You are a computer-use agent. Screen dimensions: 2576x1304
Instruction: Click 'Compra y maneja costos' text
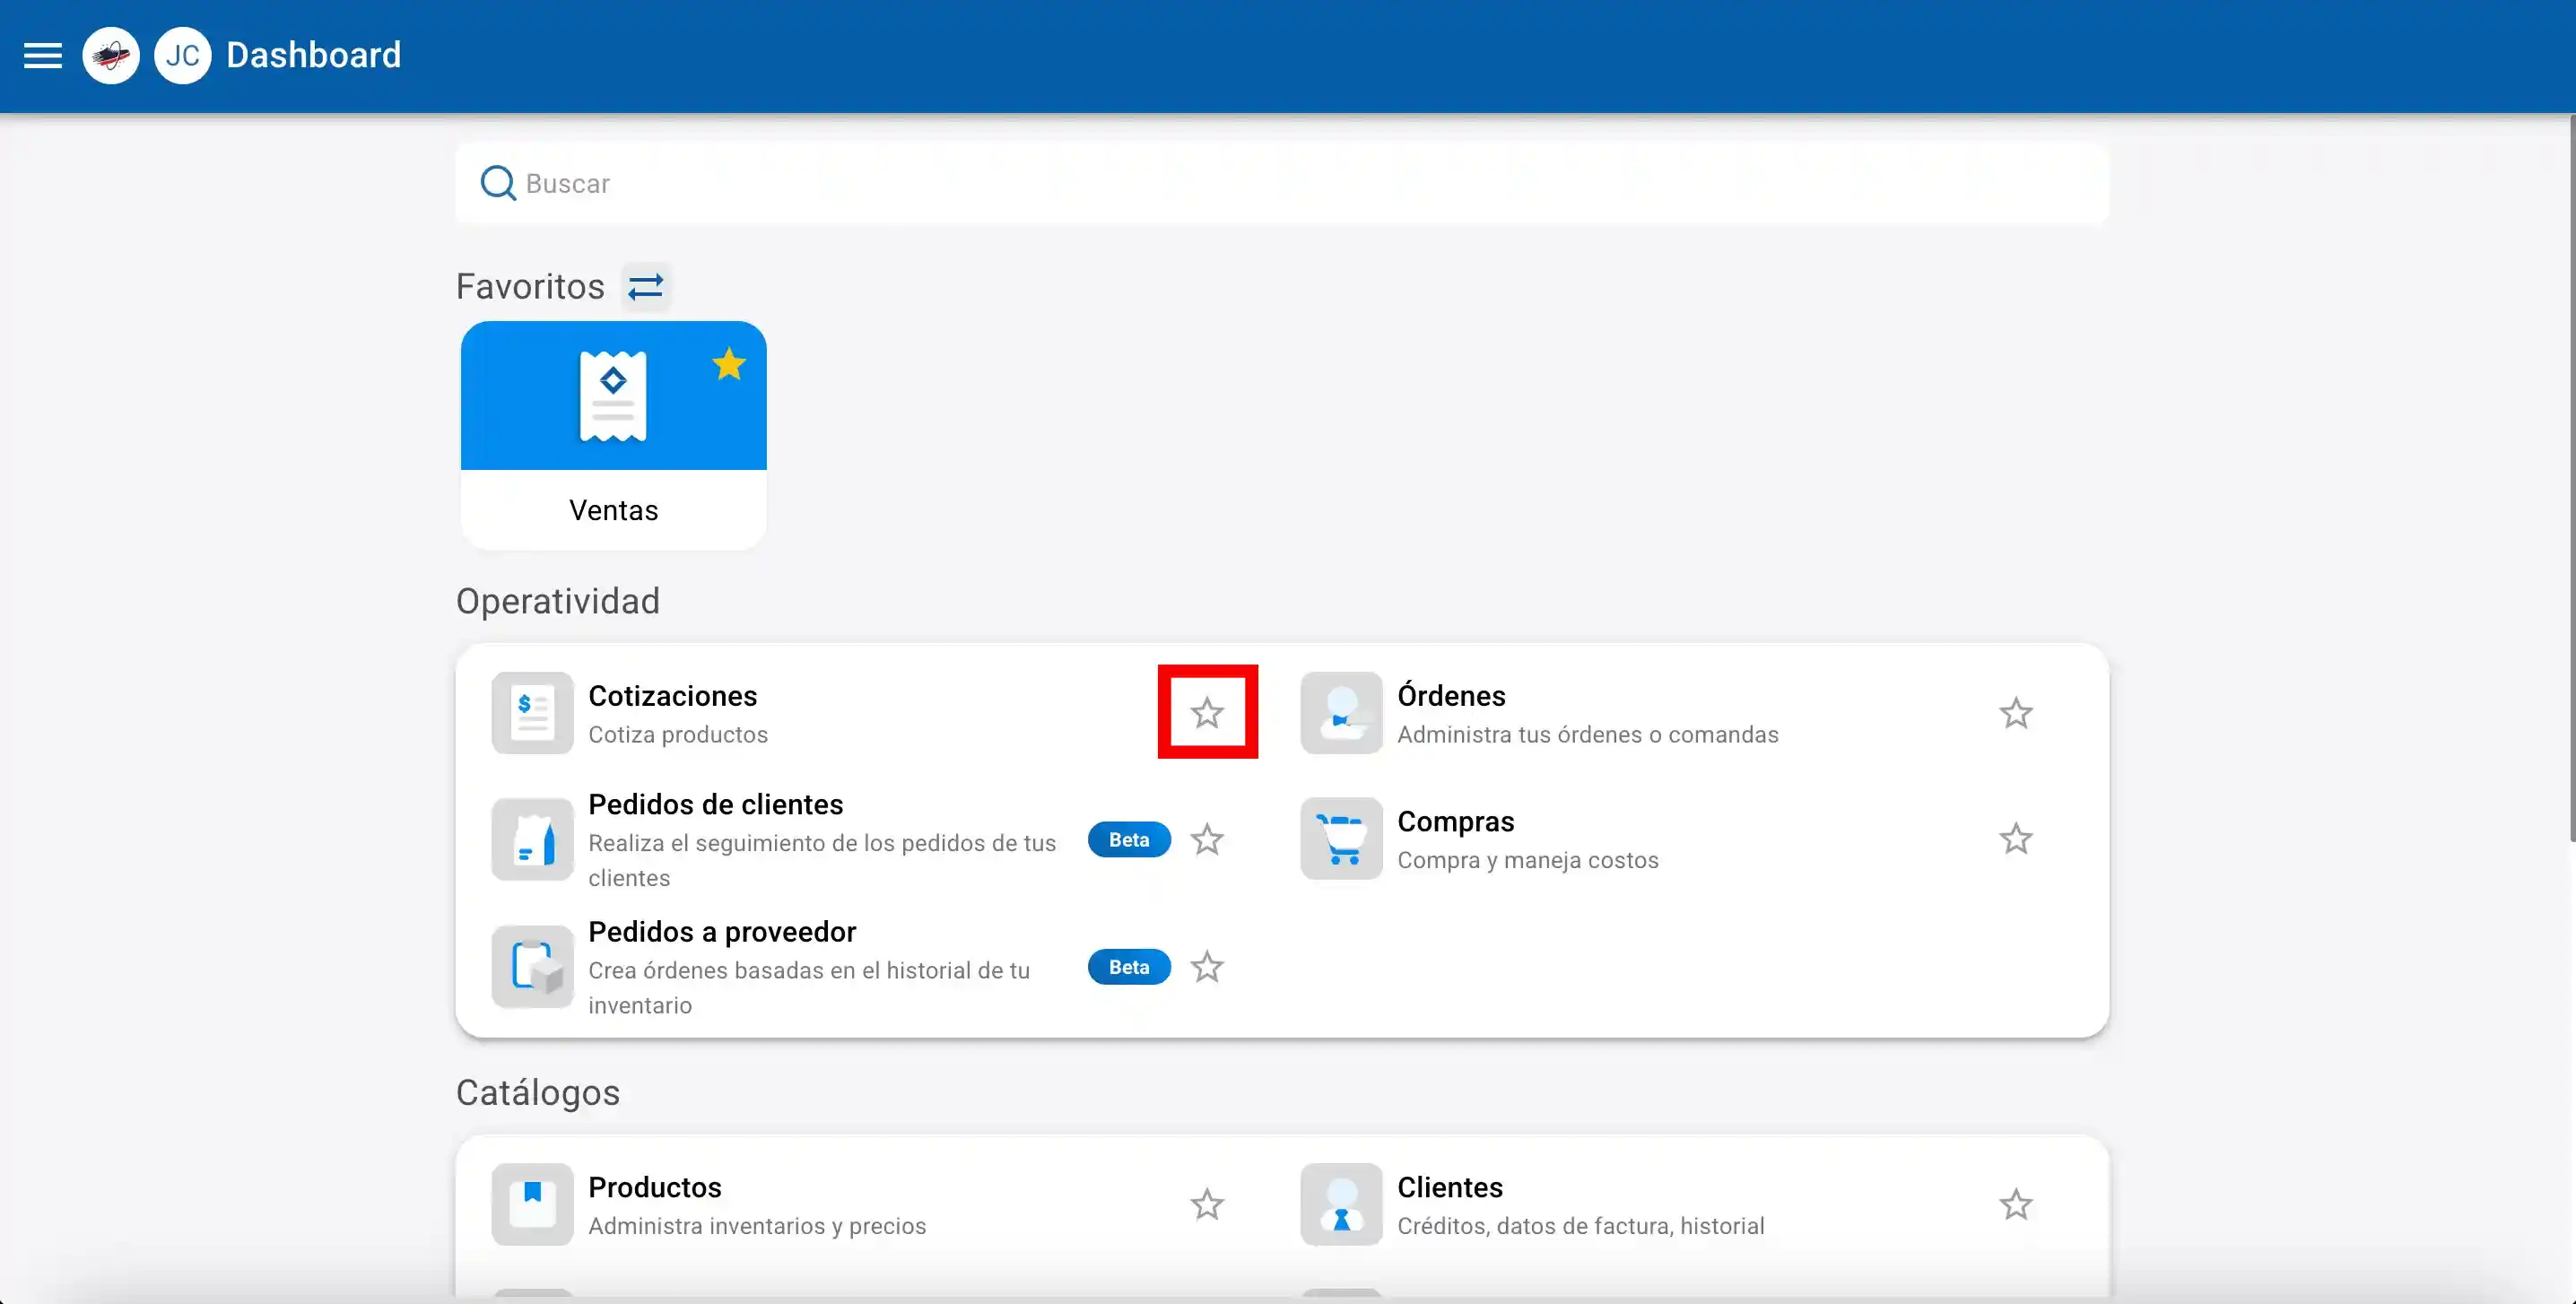1528,861
